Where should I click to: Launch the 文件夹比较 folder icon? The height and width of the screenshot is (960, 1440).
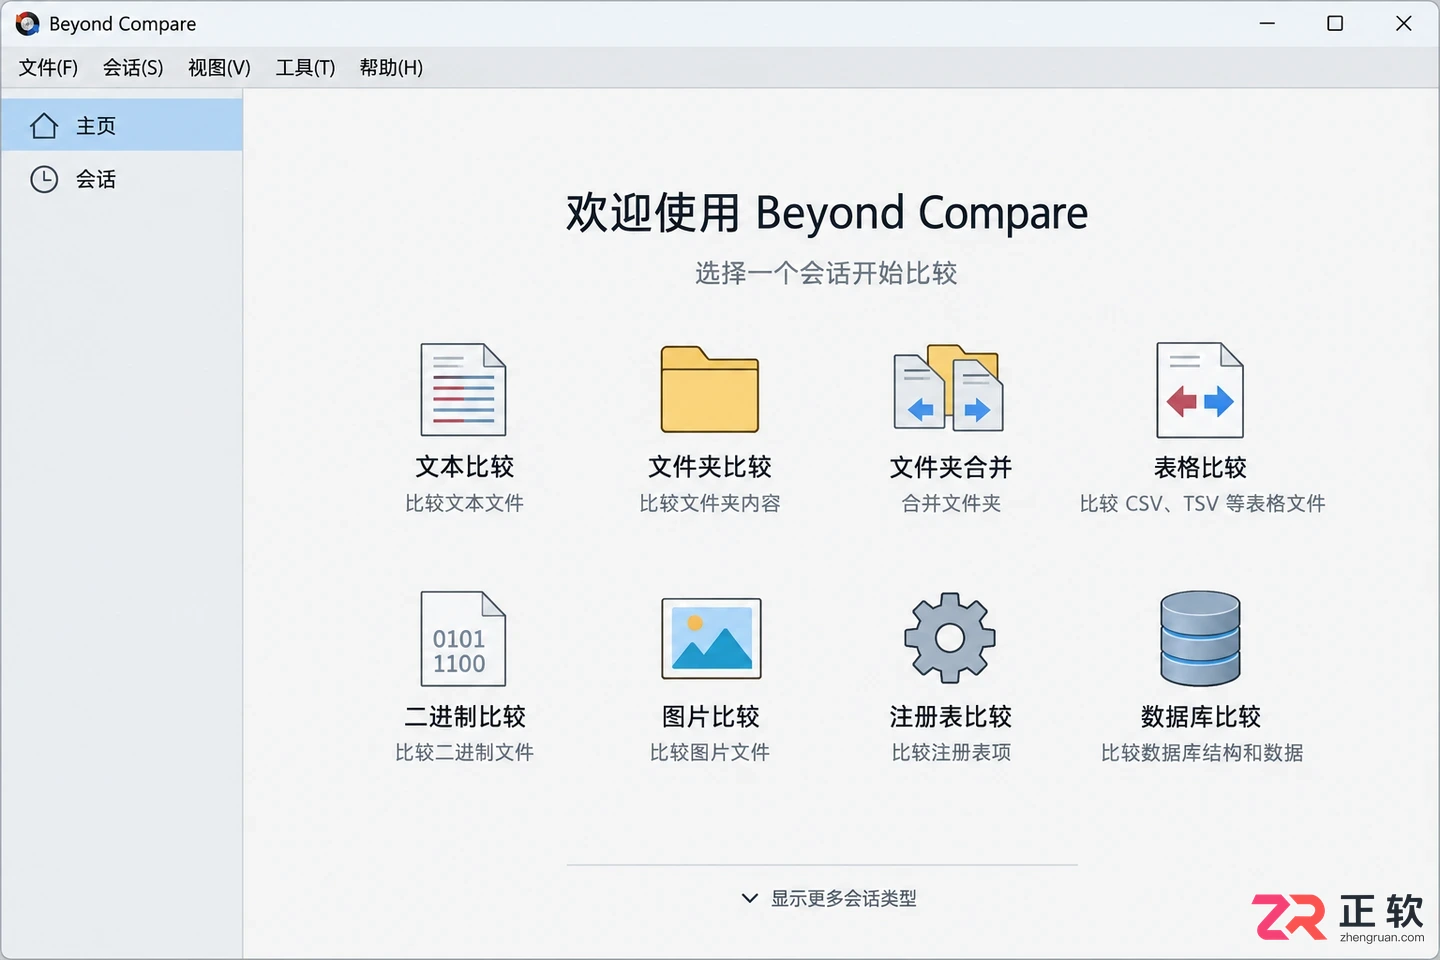[710, 390]
